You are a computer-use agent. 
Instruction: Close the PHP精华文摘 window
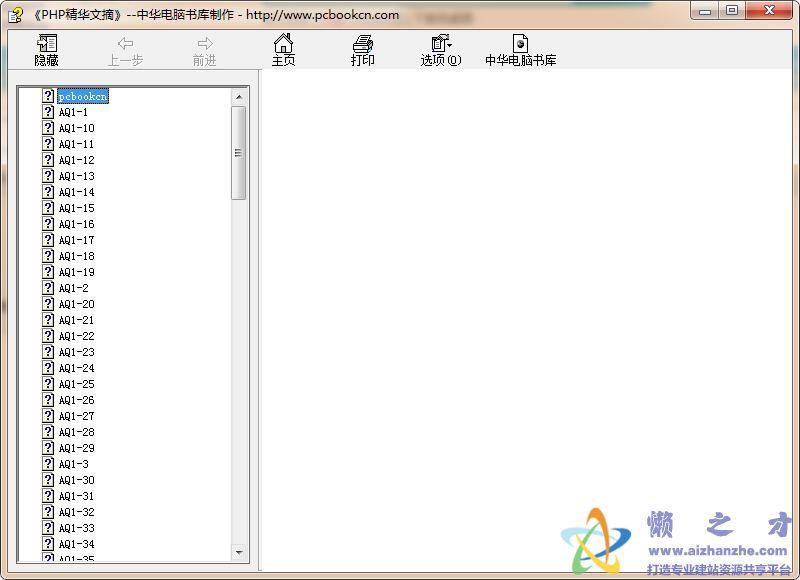point(769,11)
